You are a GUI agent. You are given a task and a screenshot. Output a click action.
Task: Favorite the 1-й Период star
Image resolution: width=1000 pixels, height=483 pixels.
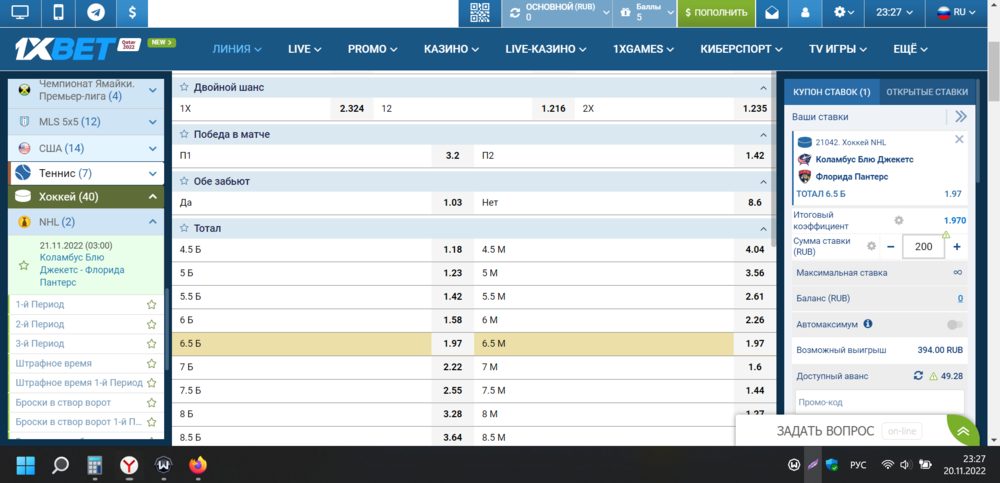coord(151,304)
